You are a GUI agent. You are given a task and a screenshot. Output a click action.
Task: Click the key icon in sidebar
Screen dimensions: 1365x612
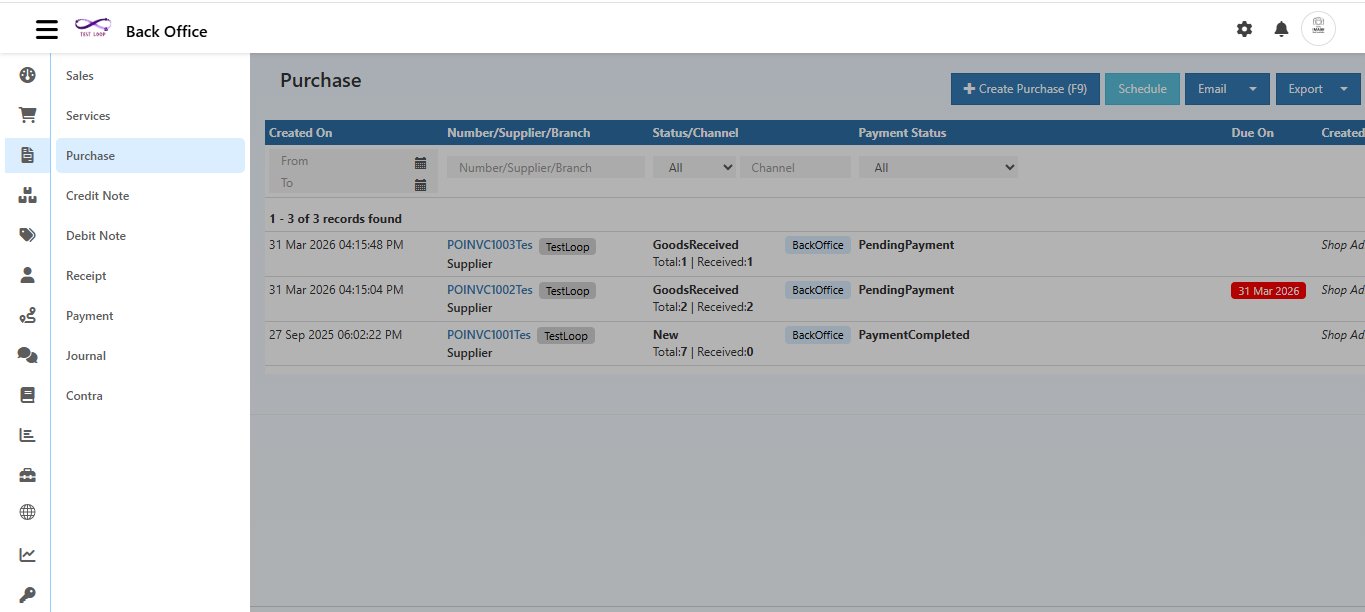point(27,595)
